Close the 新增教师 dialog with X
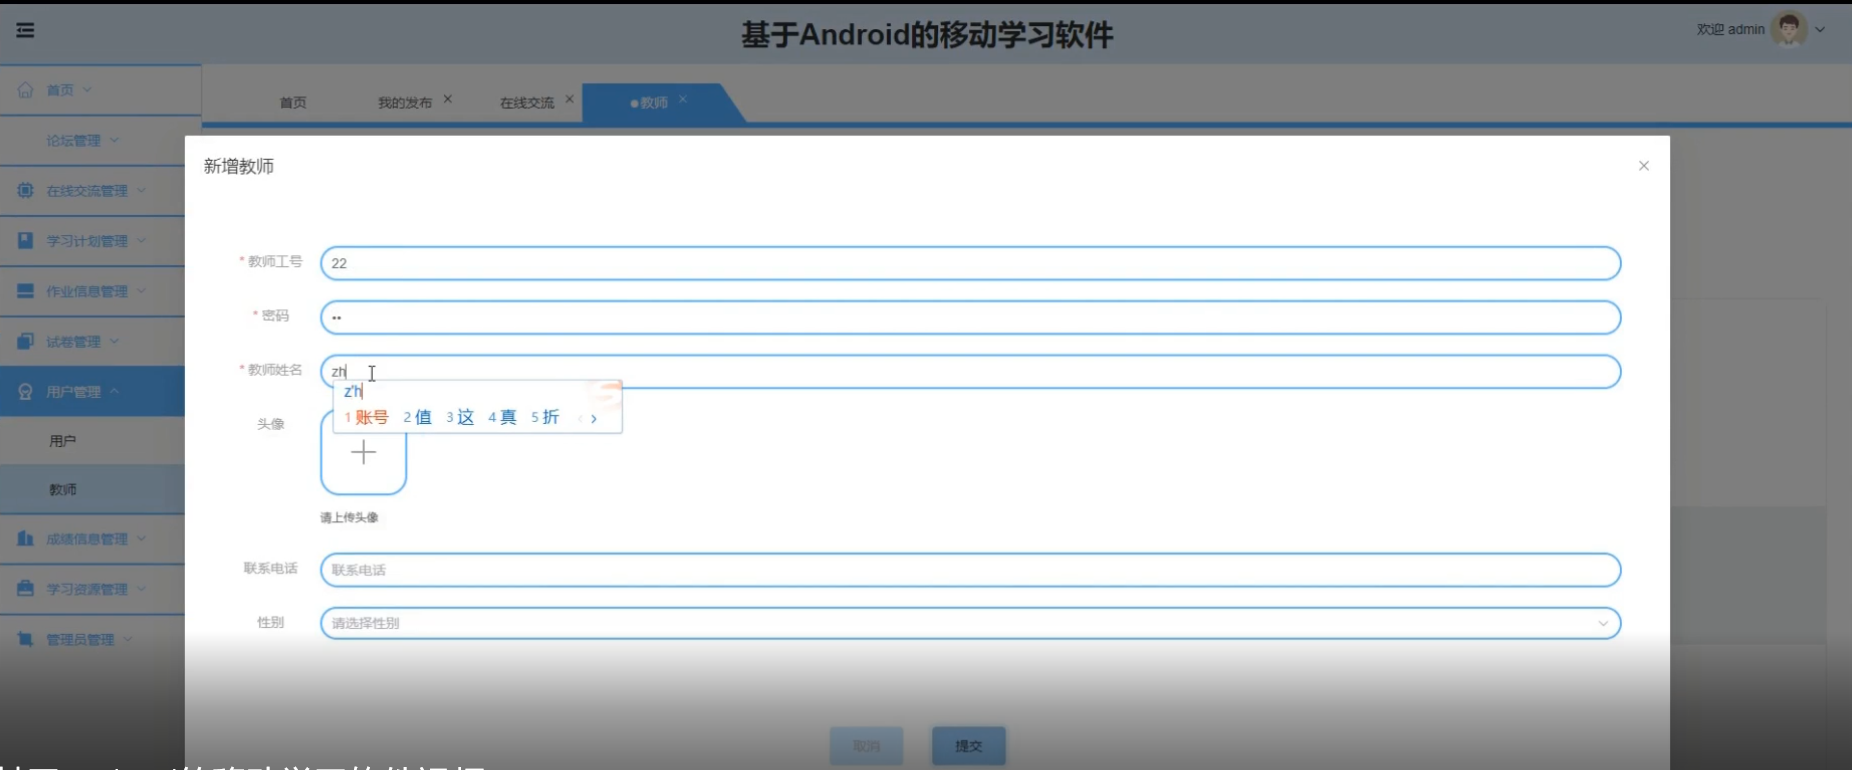Image resolution: width=1852 pixels, height=770 pixels. [1643, 166]
